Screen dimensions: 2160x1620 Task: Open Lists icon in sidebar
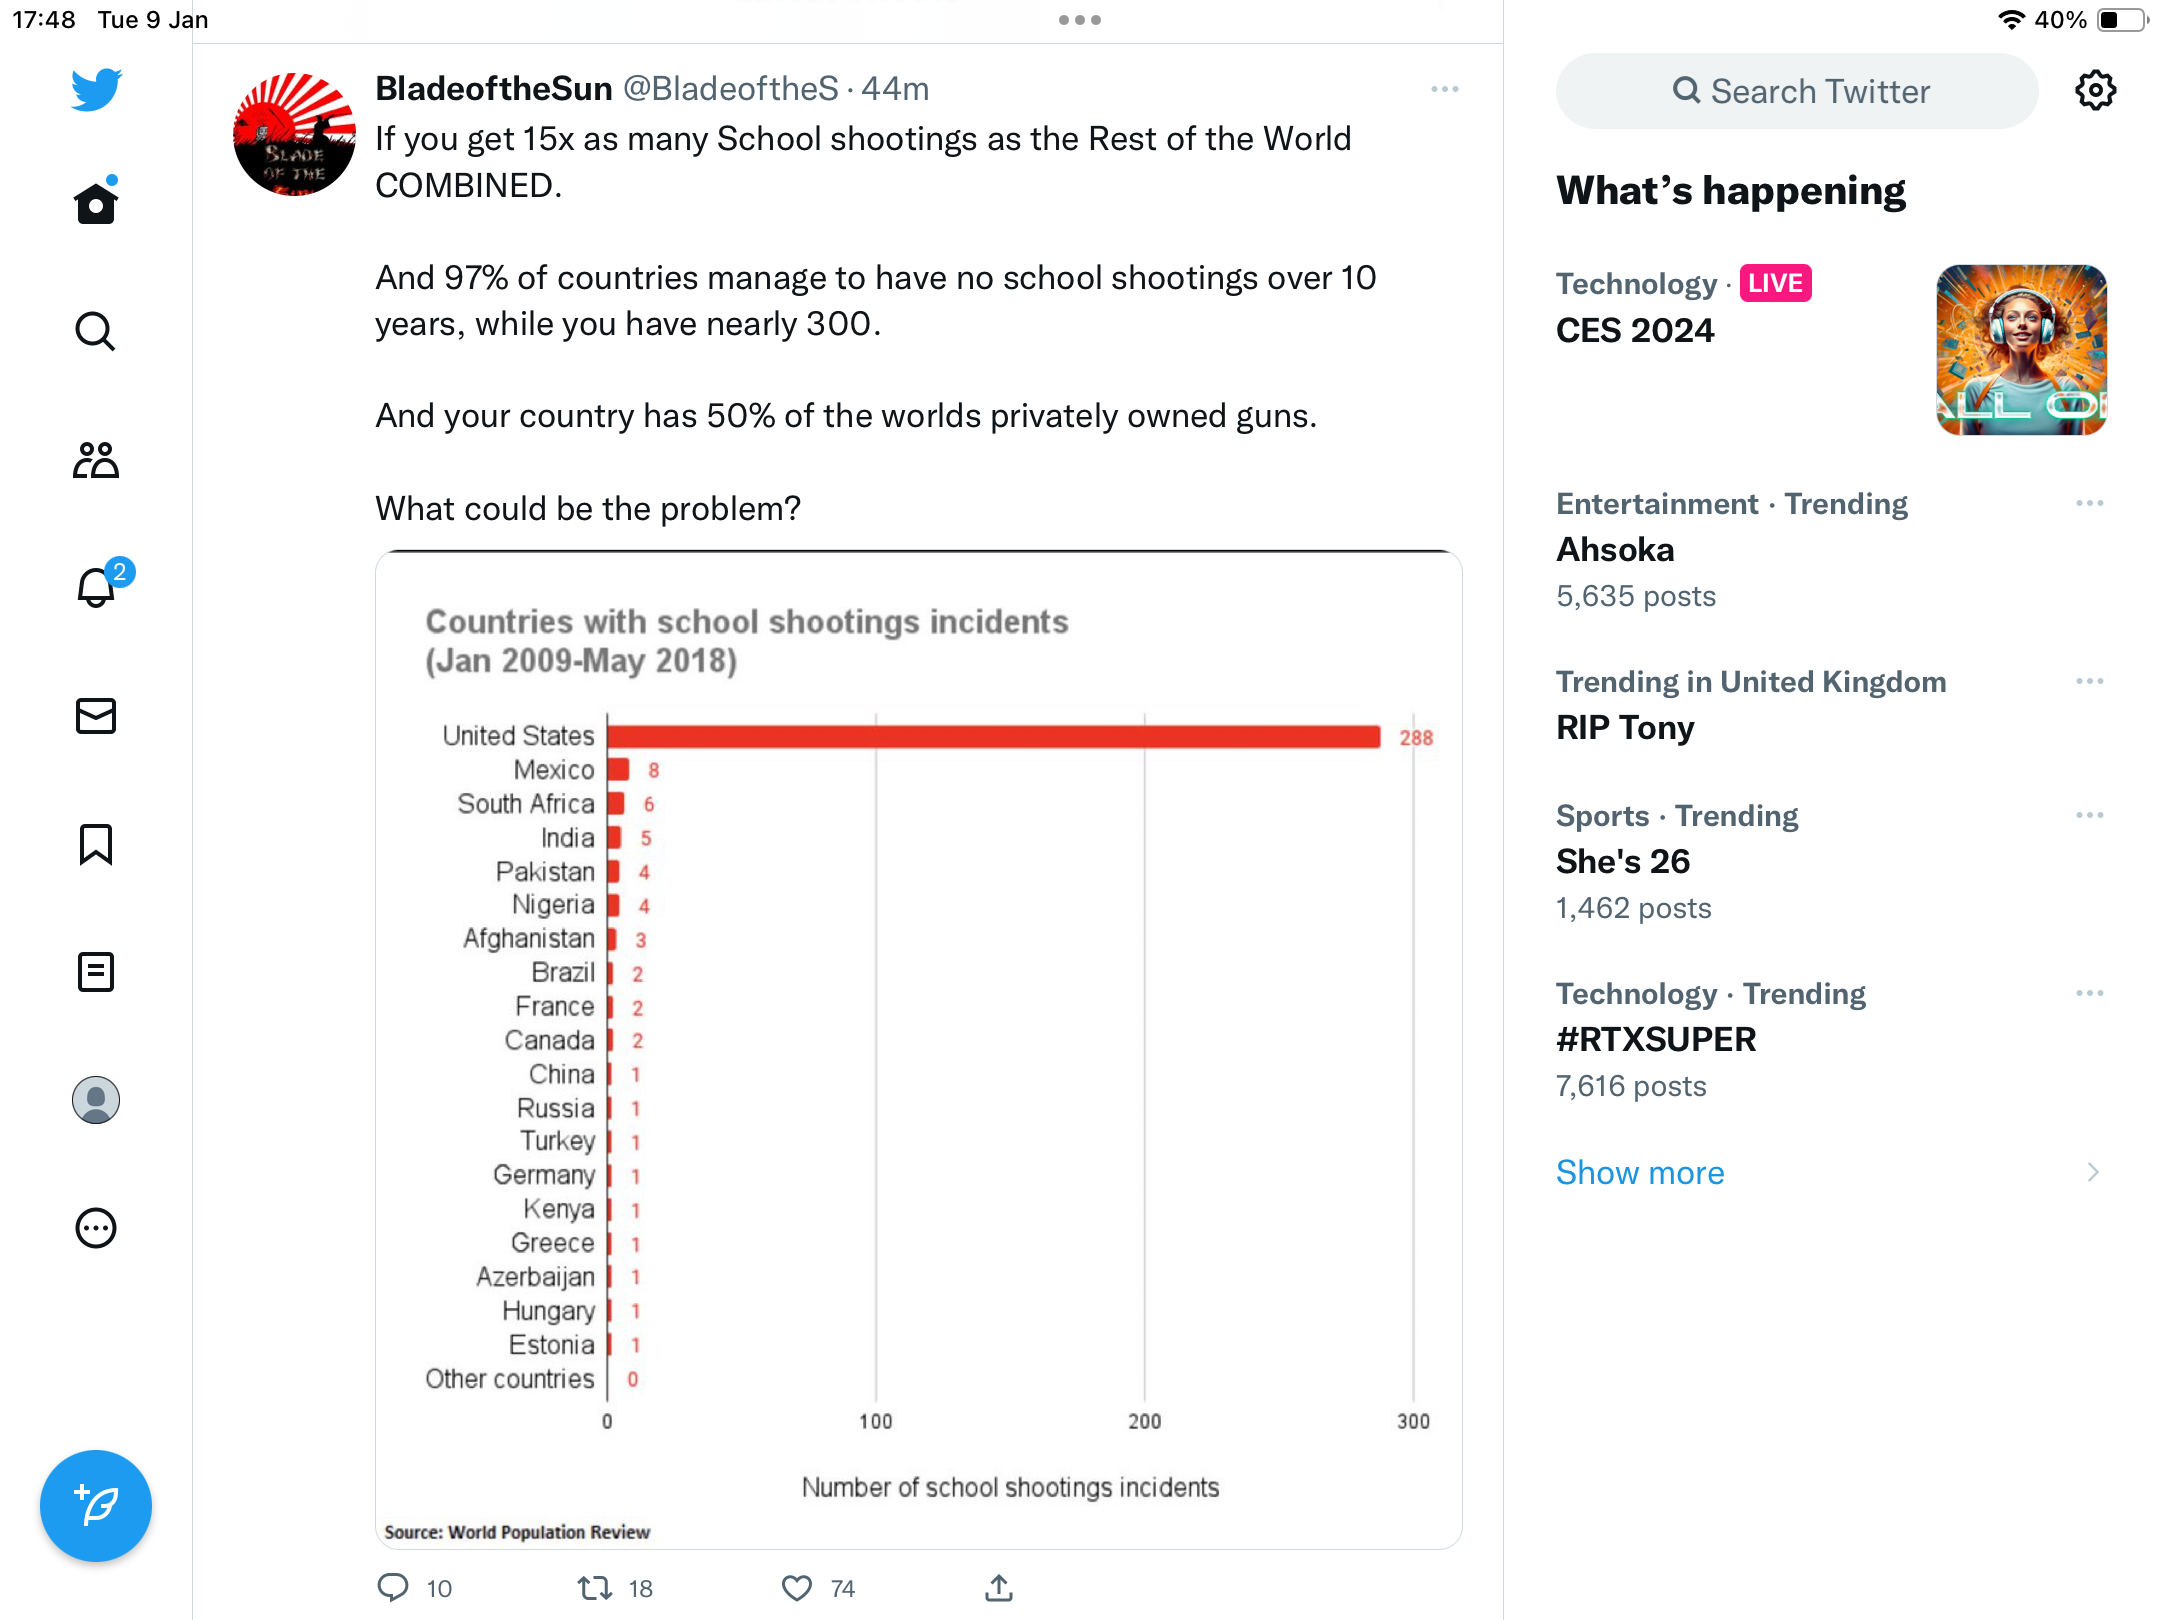pos(96,972)
